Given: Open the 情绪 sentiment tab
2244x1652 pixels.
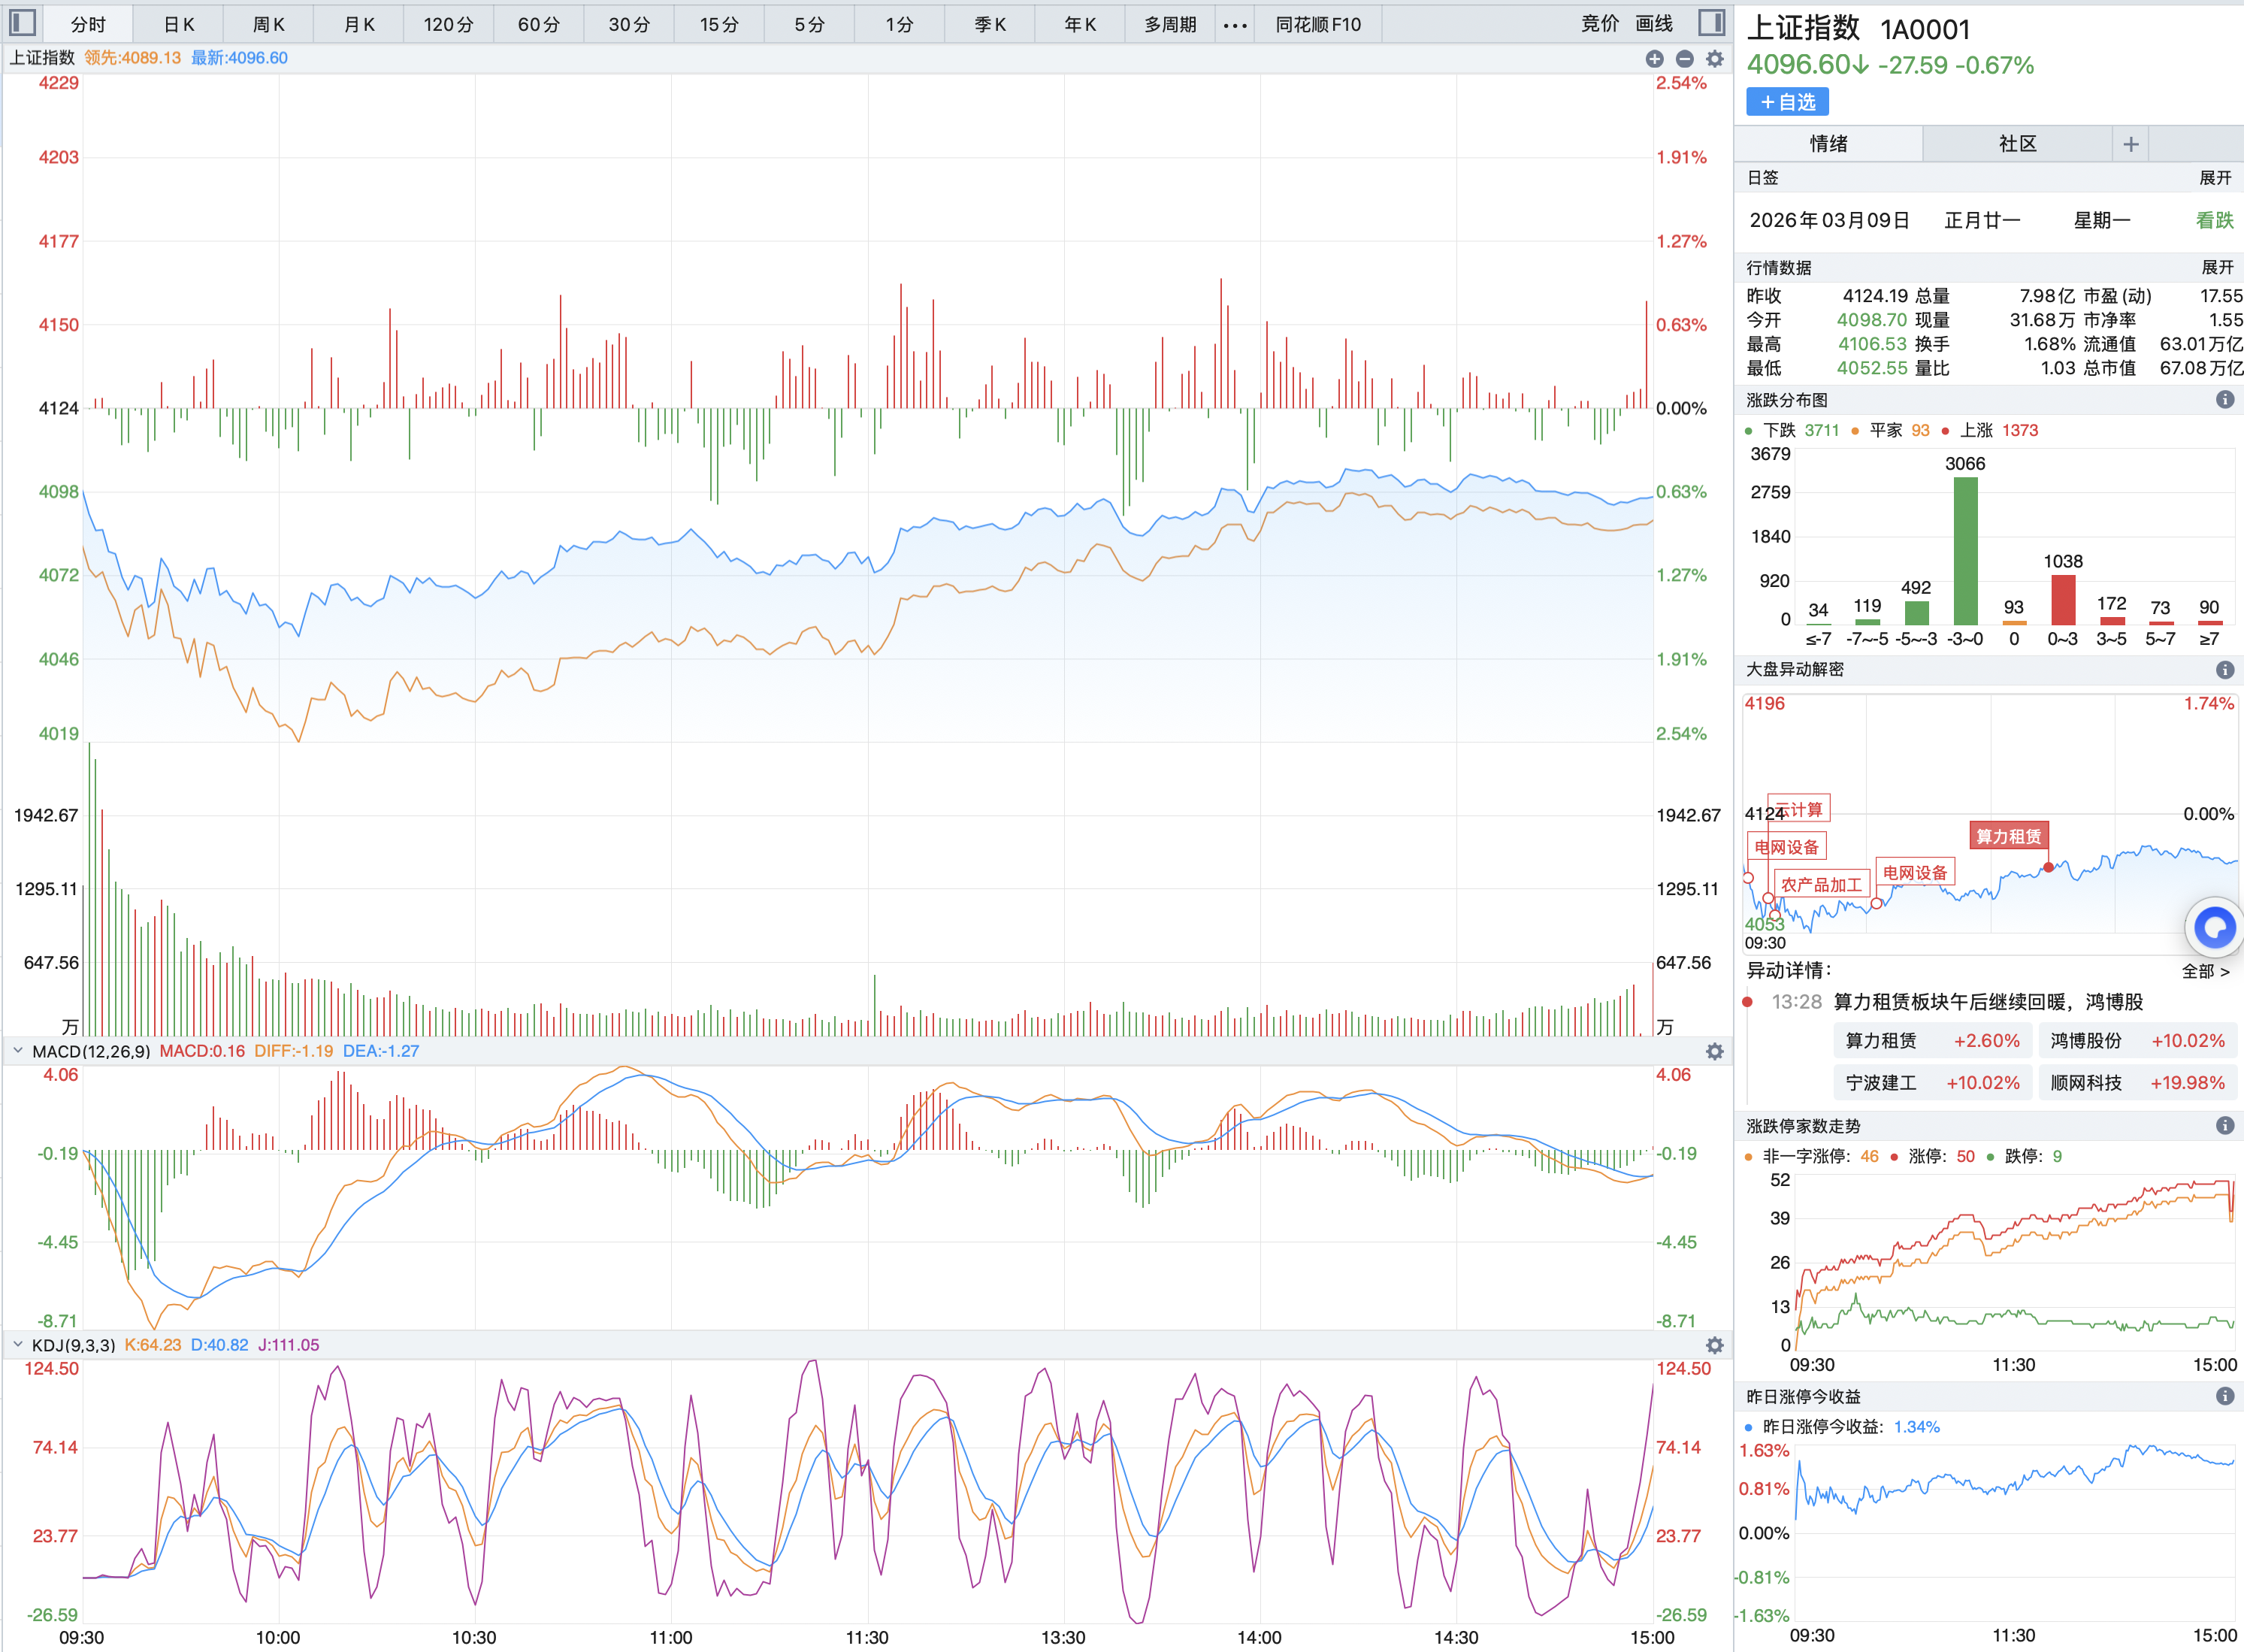Looking at the screenshot, I should click(x=1828, y=144).
